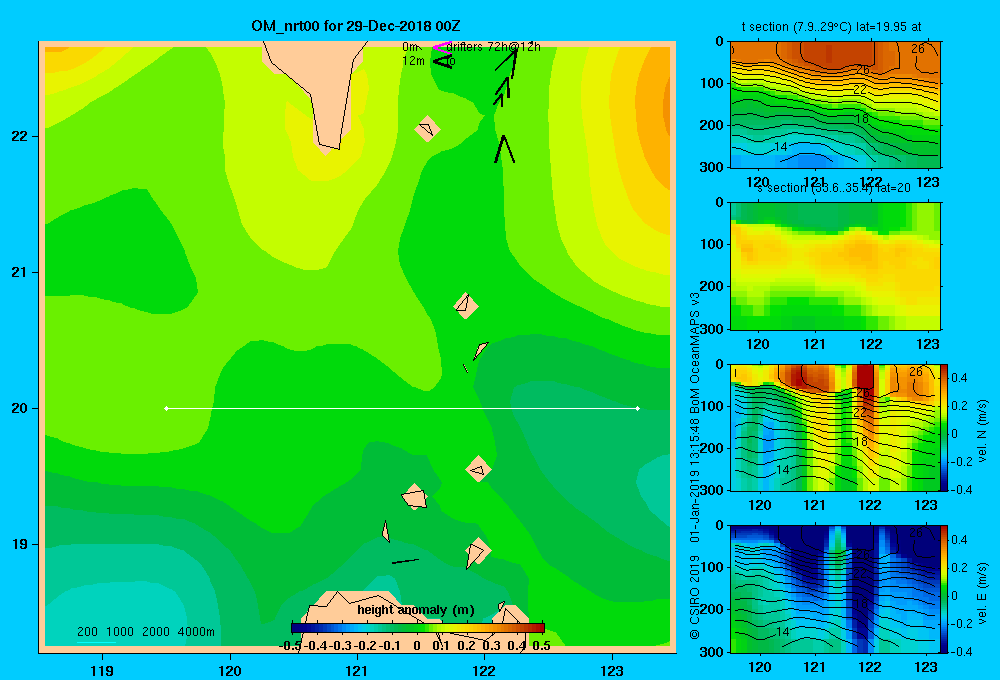The height and width of the screenshot is (680, 1000).
Task: Click longitude label "123" on main map
Action: (612, 670)
